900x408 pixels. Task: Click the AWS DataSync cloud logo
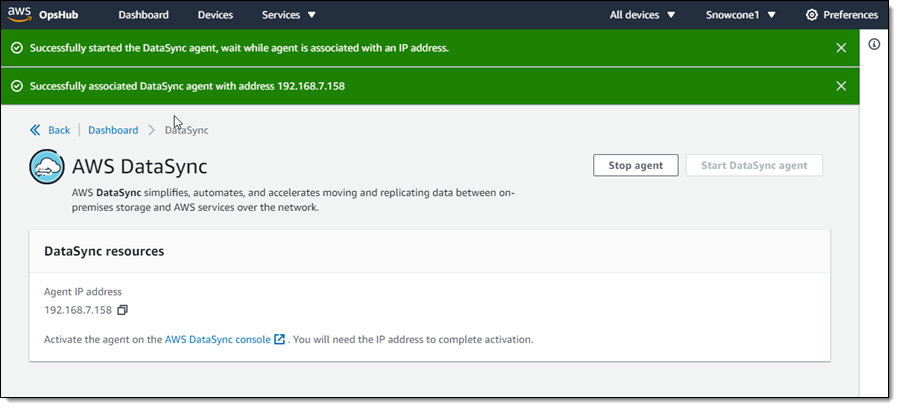(x=48, y=167)
